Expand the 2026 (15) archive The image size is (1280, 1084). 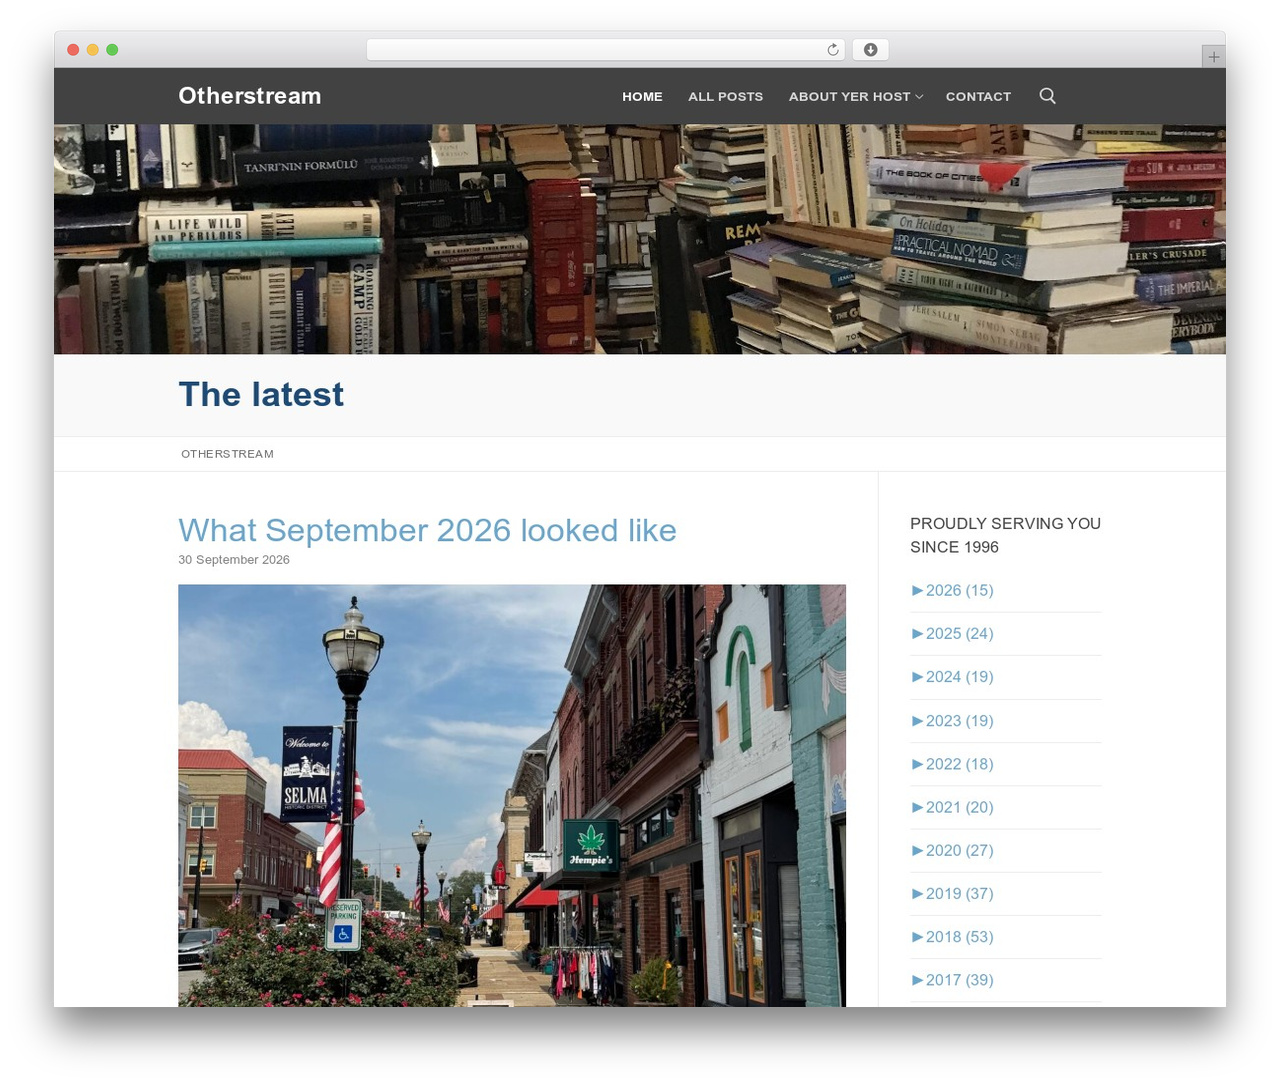[952, 590]
